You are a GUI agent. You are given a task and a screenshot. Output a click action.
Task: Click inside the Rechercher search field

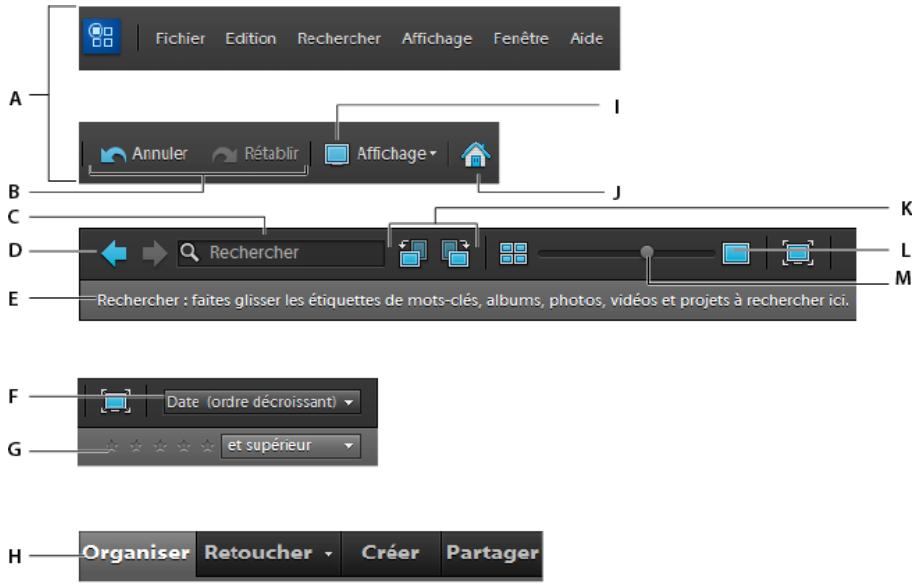(281, 253)
